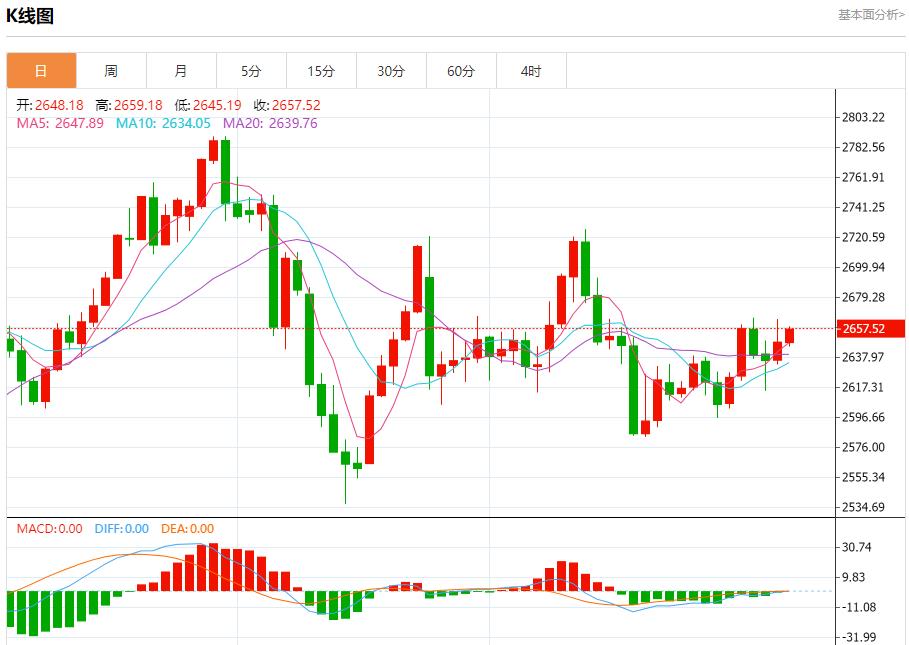Show the 30分 interval chart

pyautogui.click(x=391, y=71)
